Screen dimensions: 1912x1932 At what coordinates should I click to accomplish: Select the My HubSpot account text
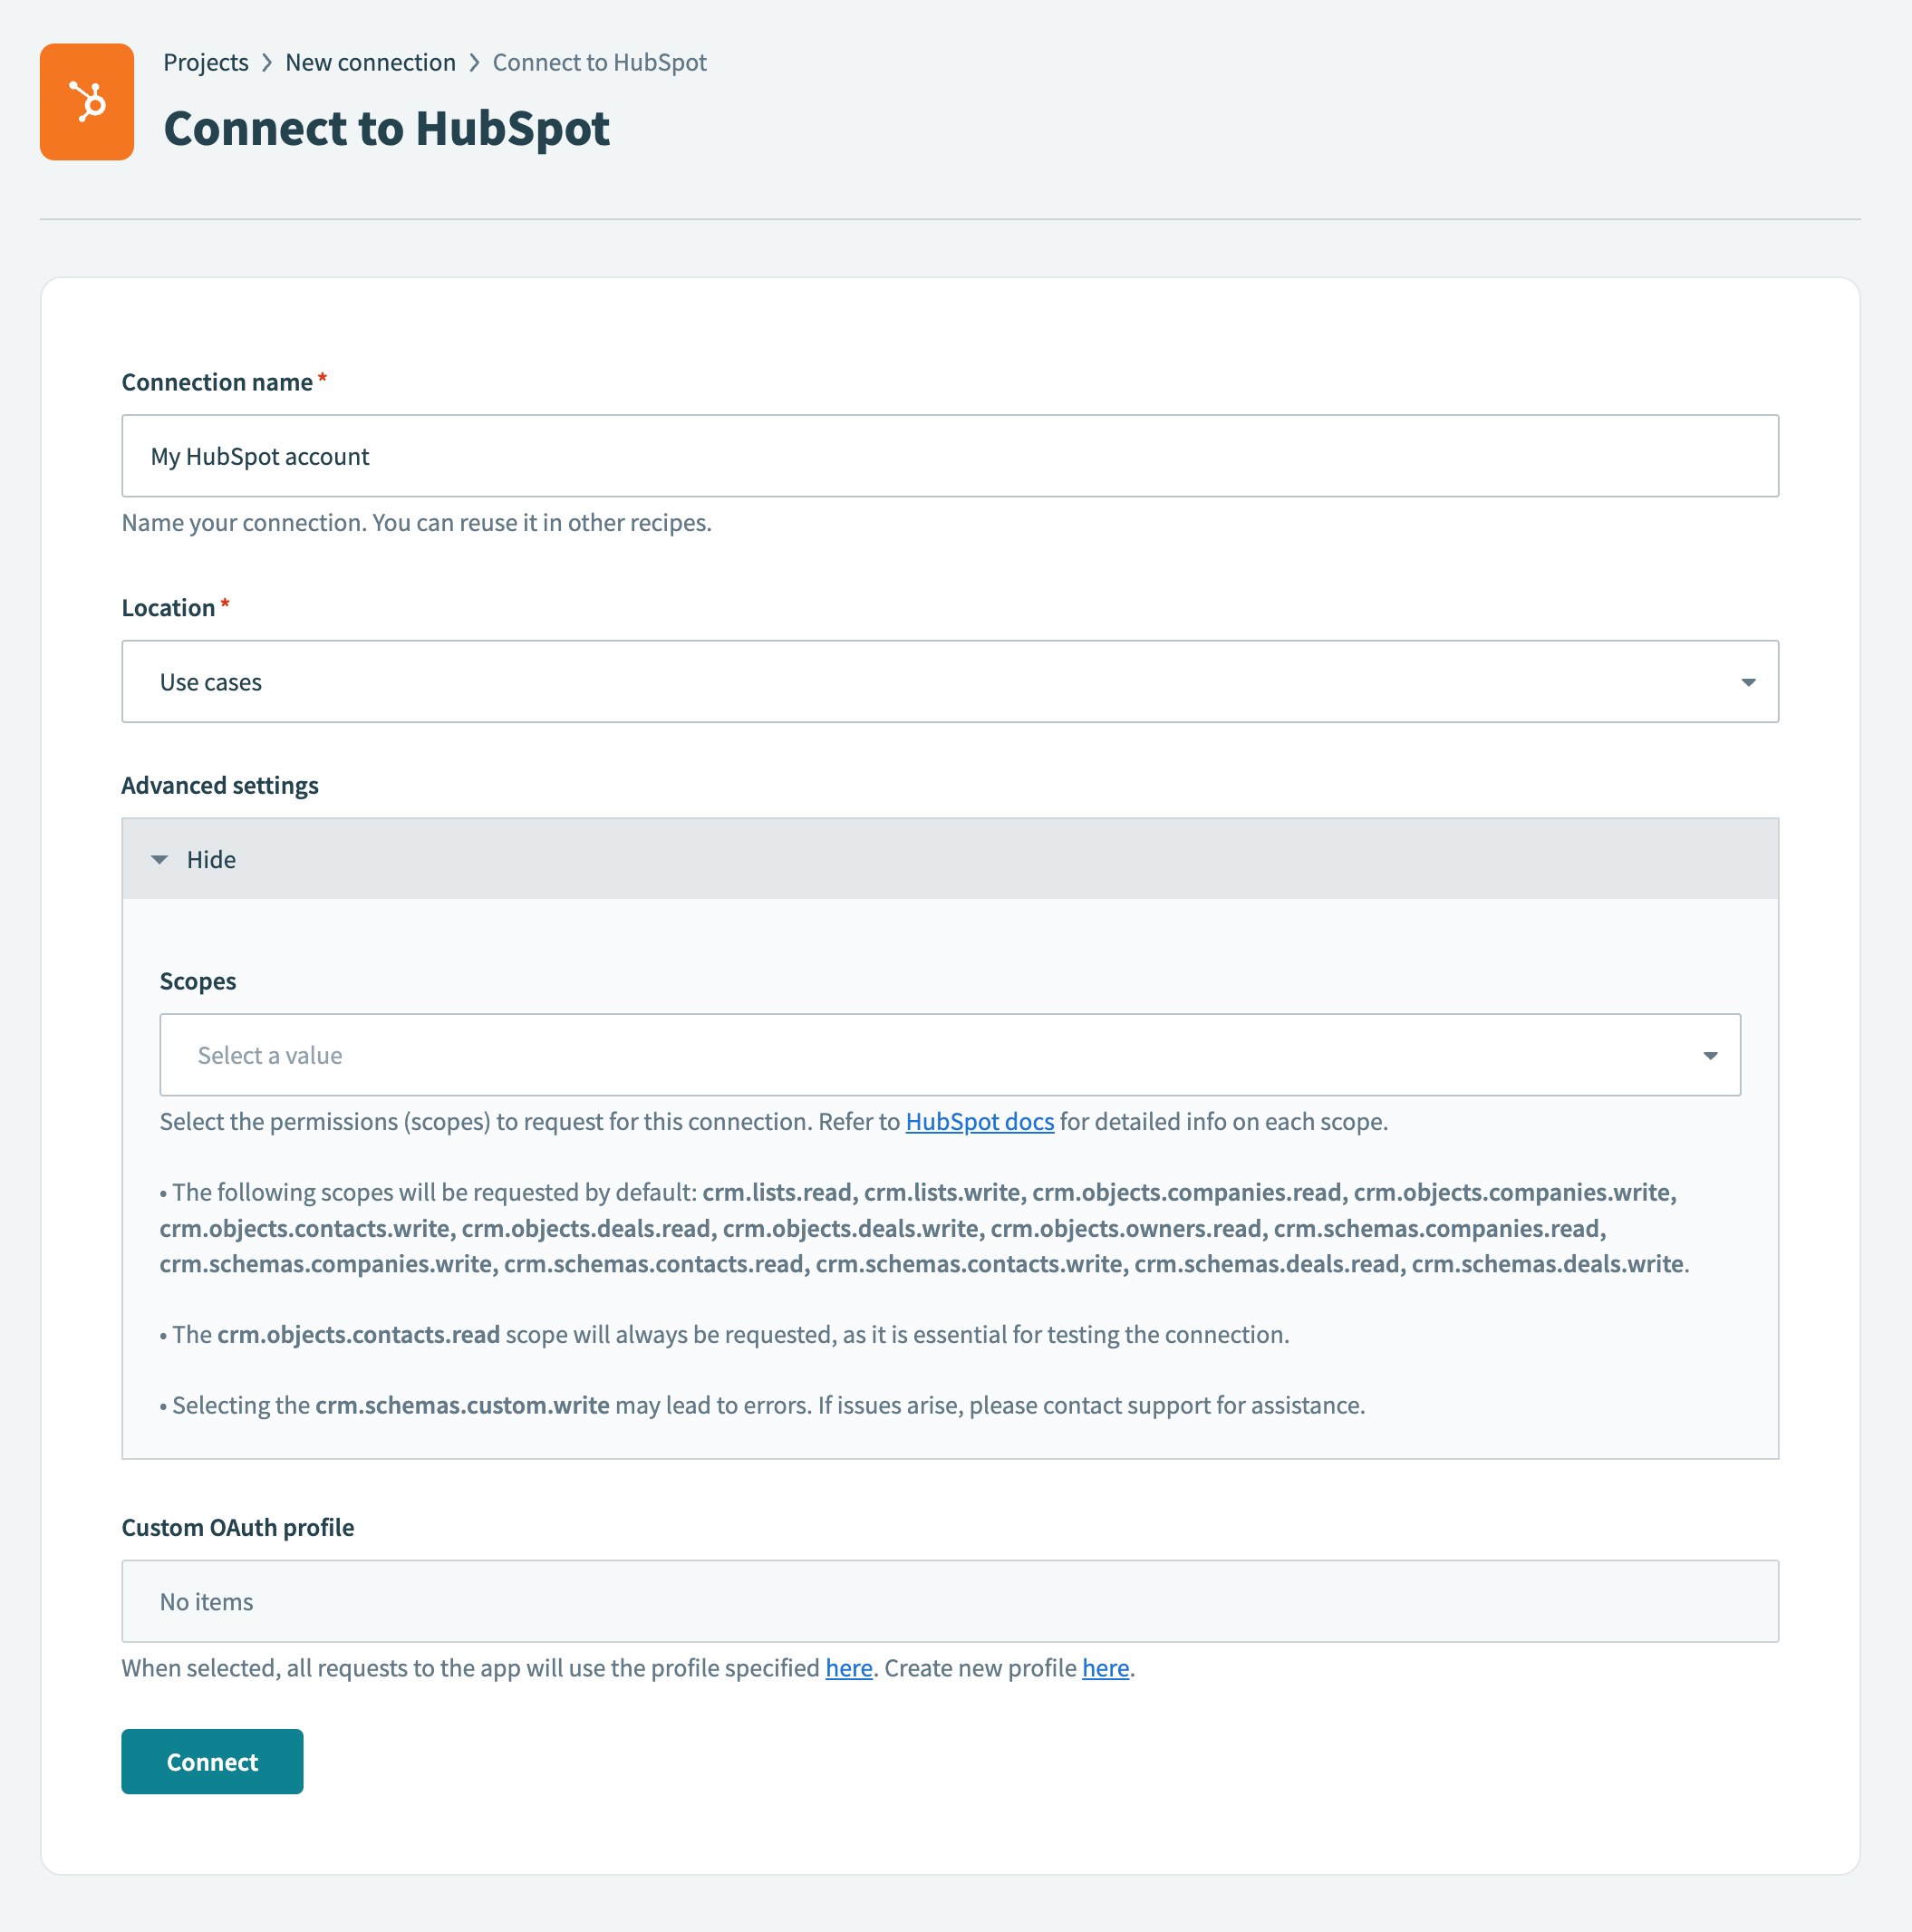click(260, 456)
